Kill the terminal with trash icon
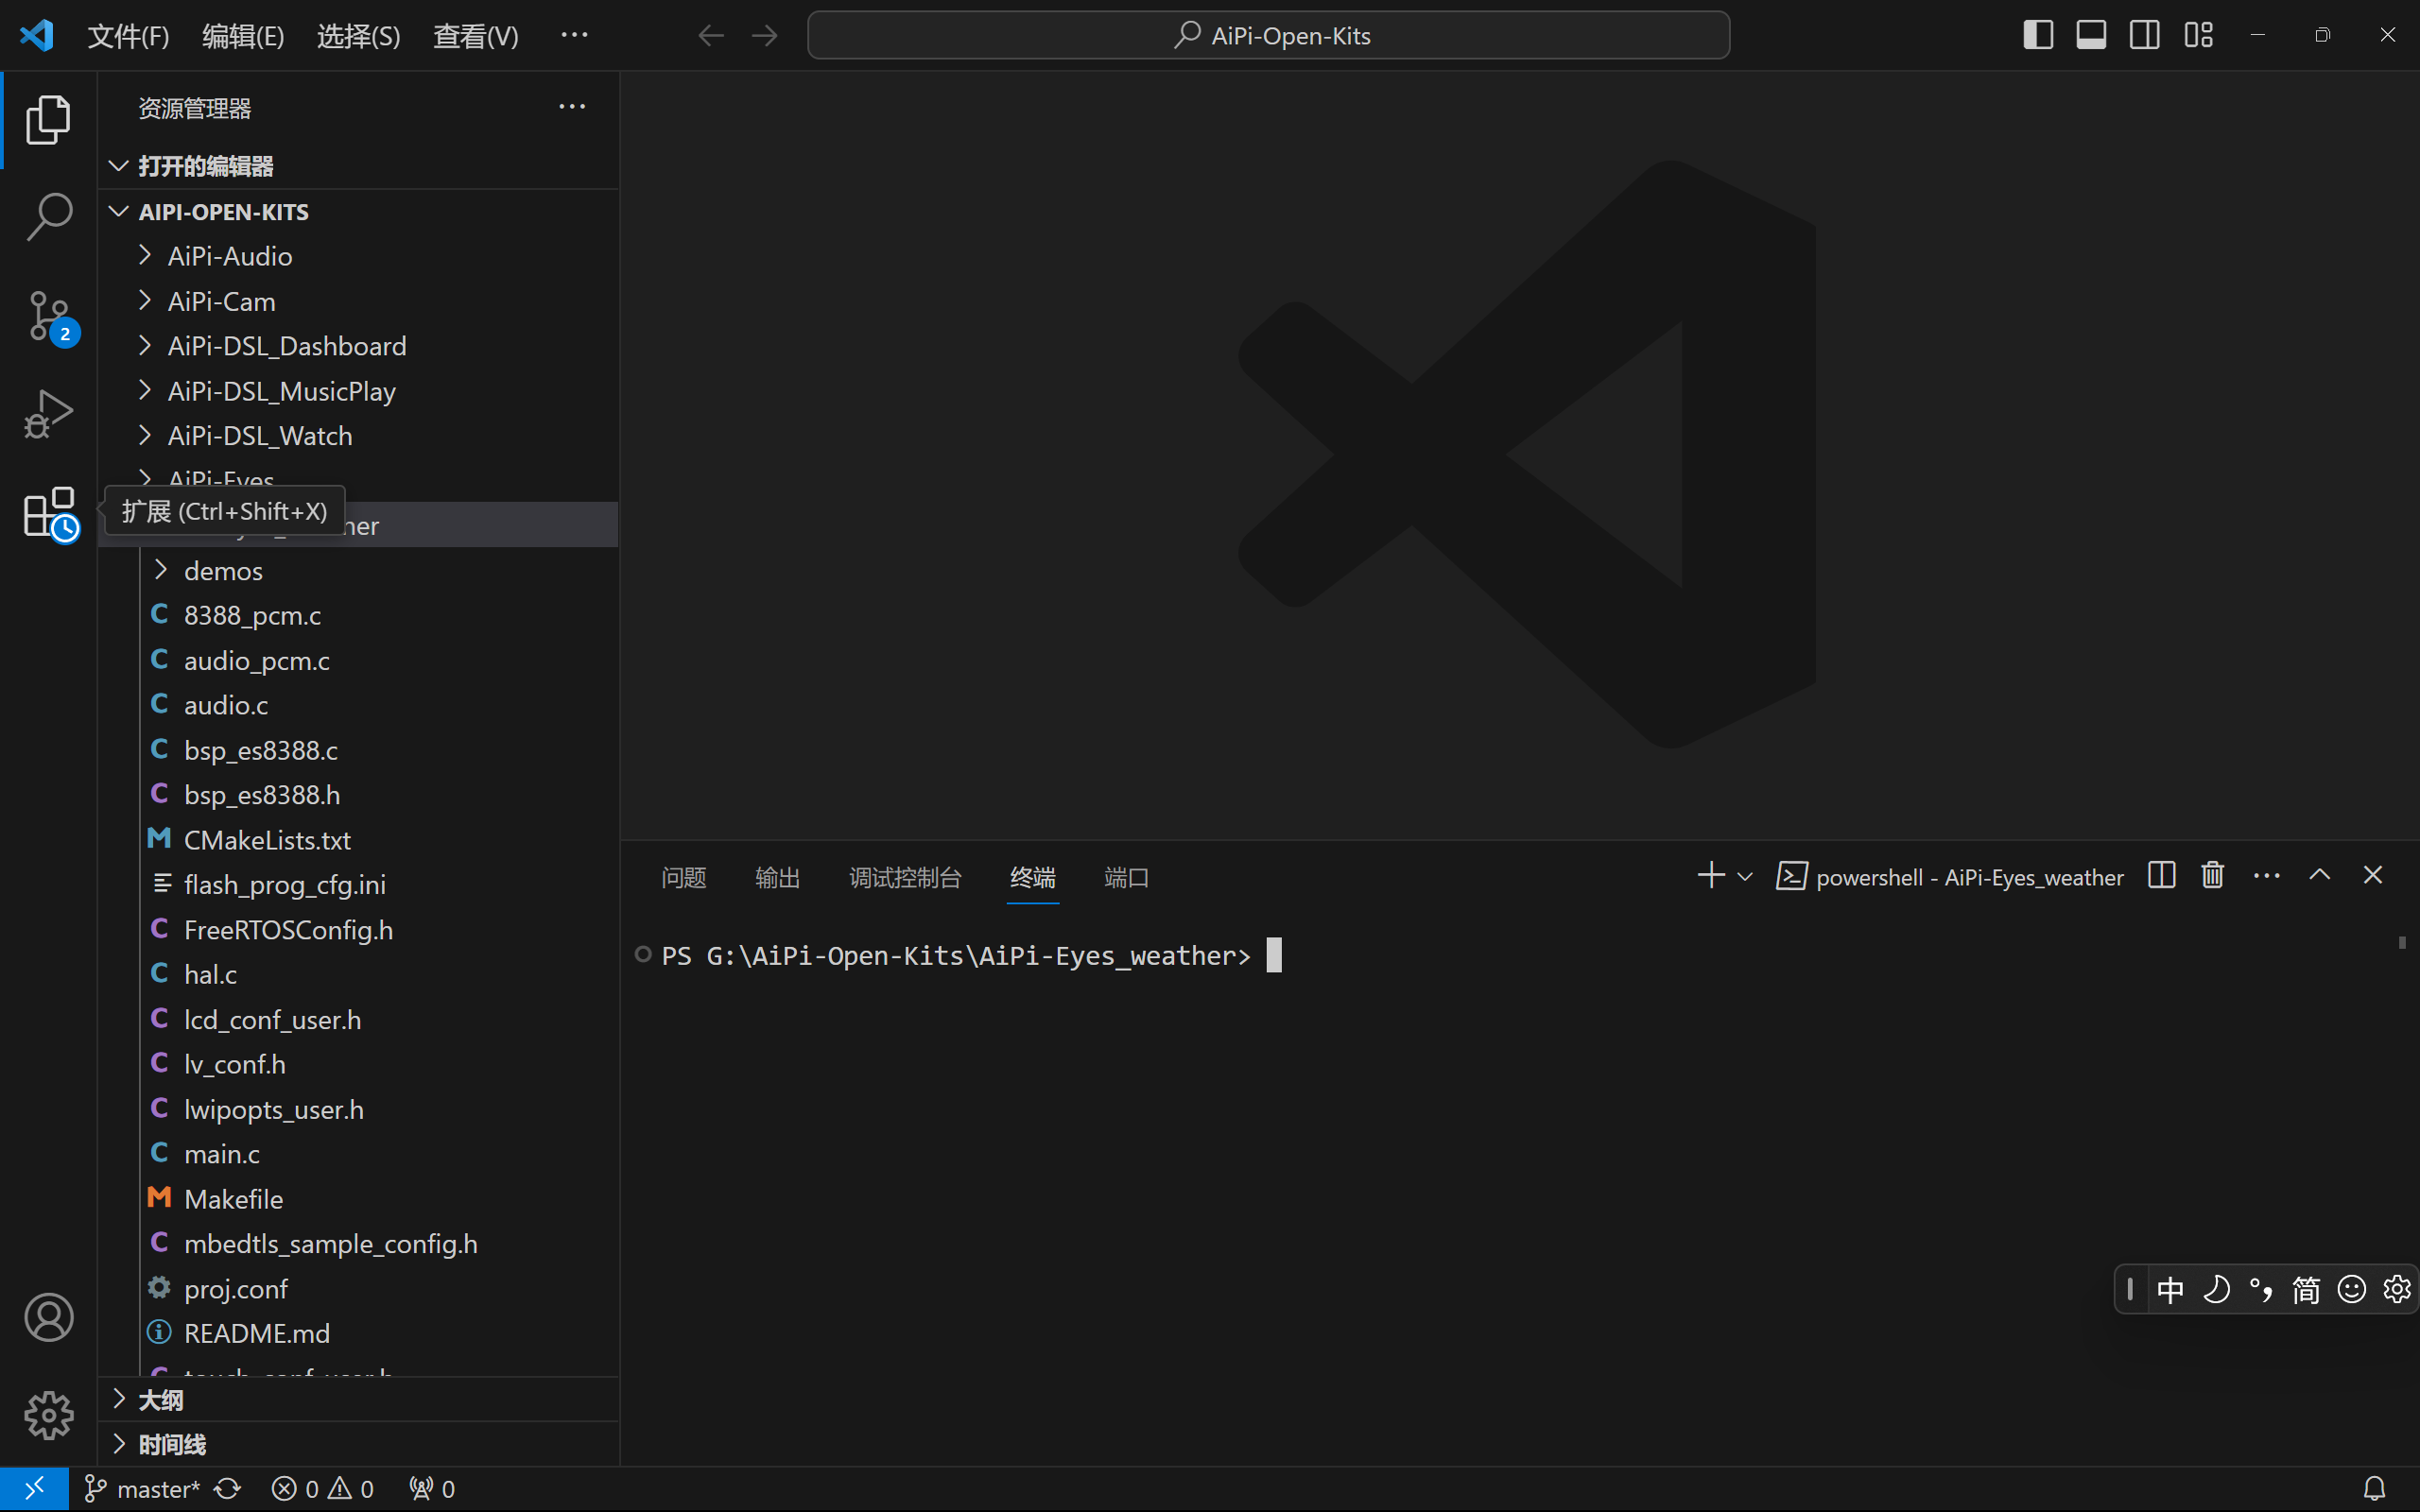This screenshot has width=2420, height=1512. [x=2213, y=876]
